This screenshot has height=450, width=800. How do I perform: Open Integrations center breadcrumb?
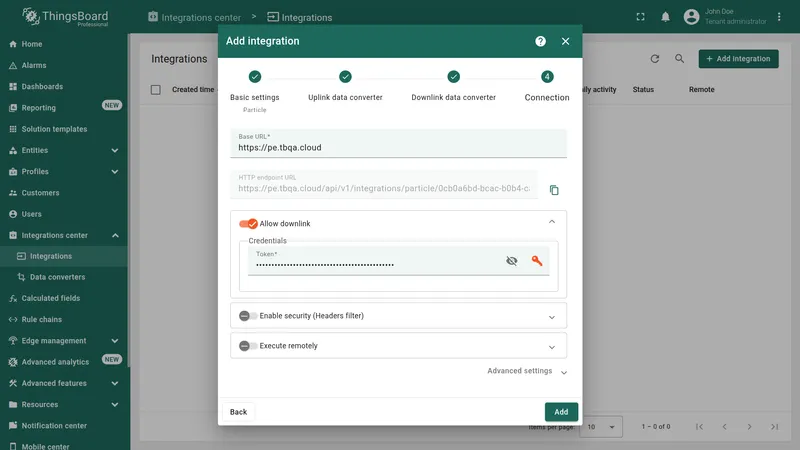tap(194, 17)
